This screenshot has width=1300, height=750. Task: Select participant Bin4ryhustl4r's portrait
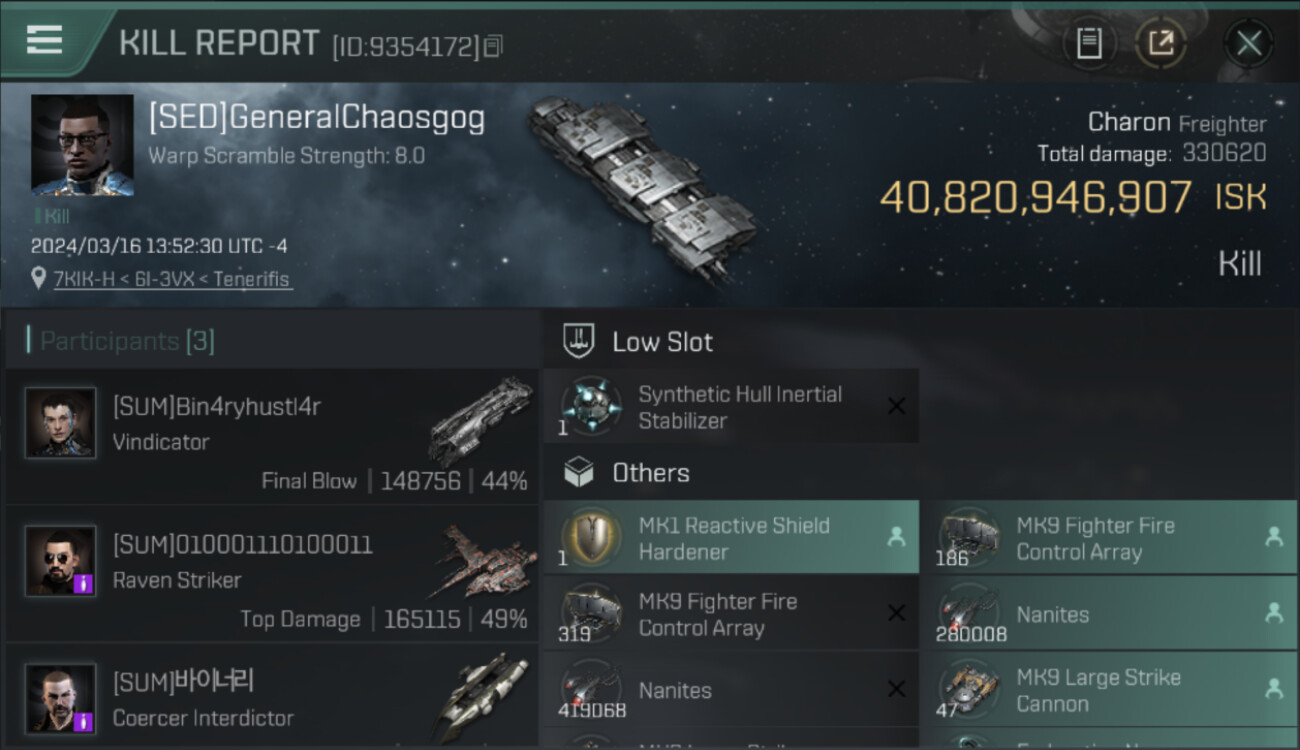click(61, 423)
